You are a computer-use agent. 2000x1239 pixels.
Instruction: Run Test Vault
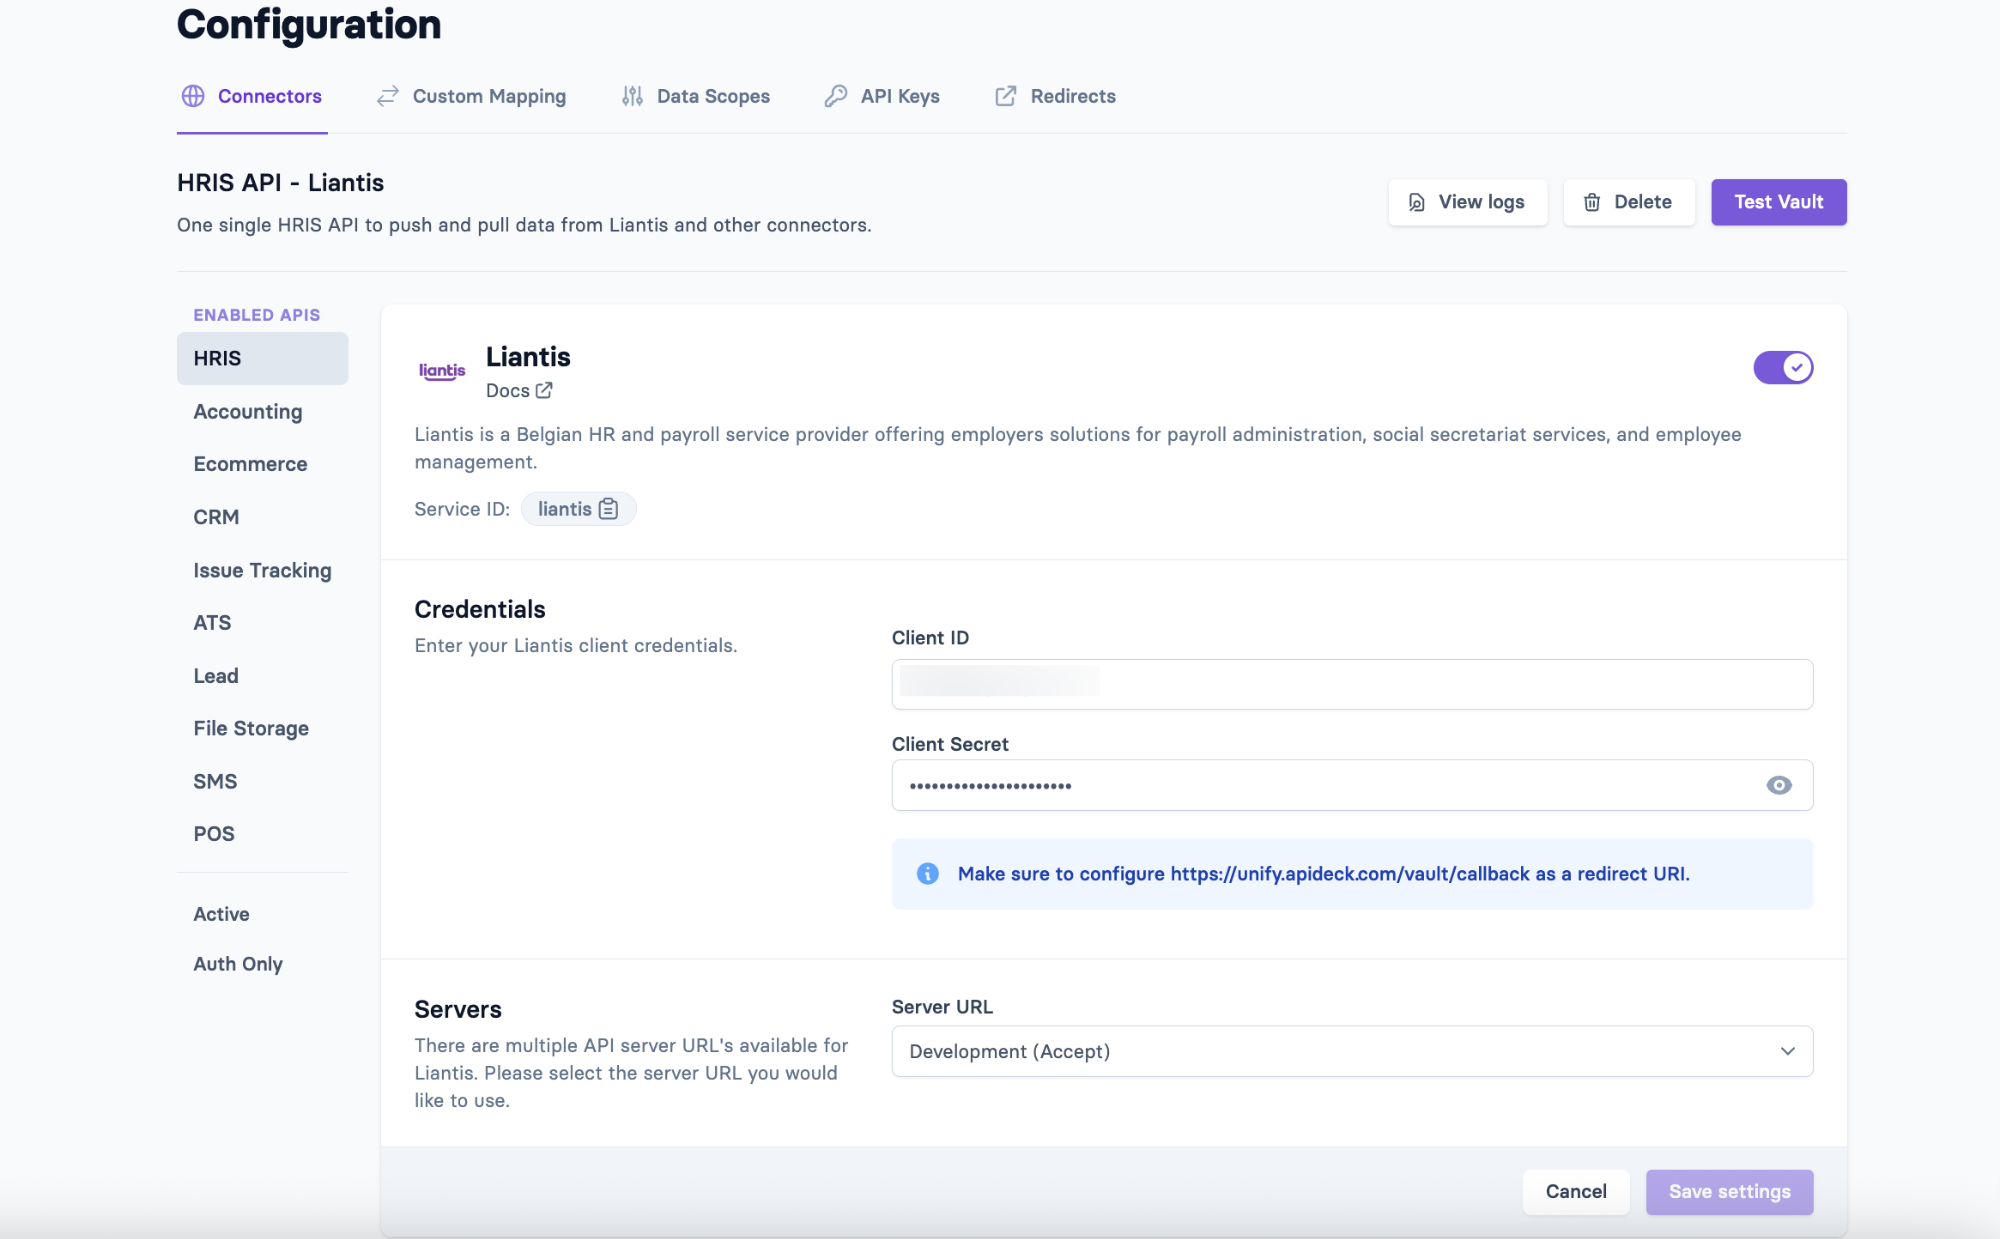(1778, 202)
